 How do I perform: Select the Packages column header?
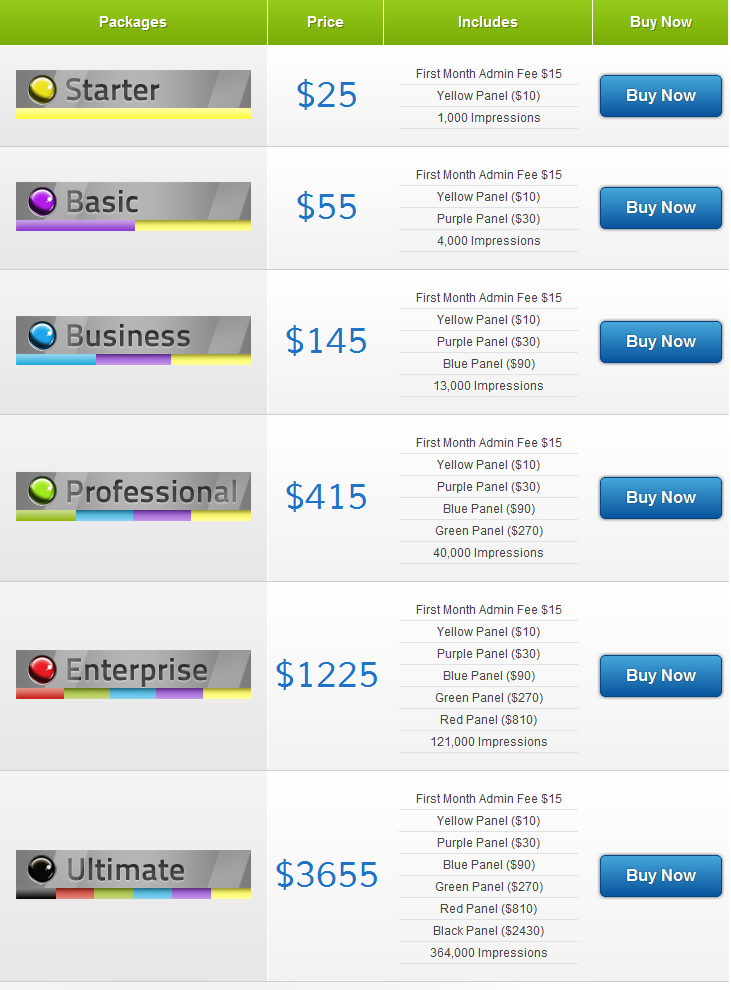pos(133,22)
